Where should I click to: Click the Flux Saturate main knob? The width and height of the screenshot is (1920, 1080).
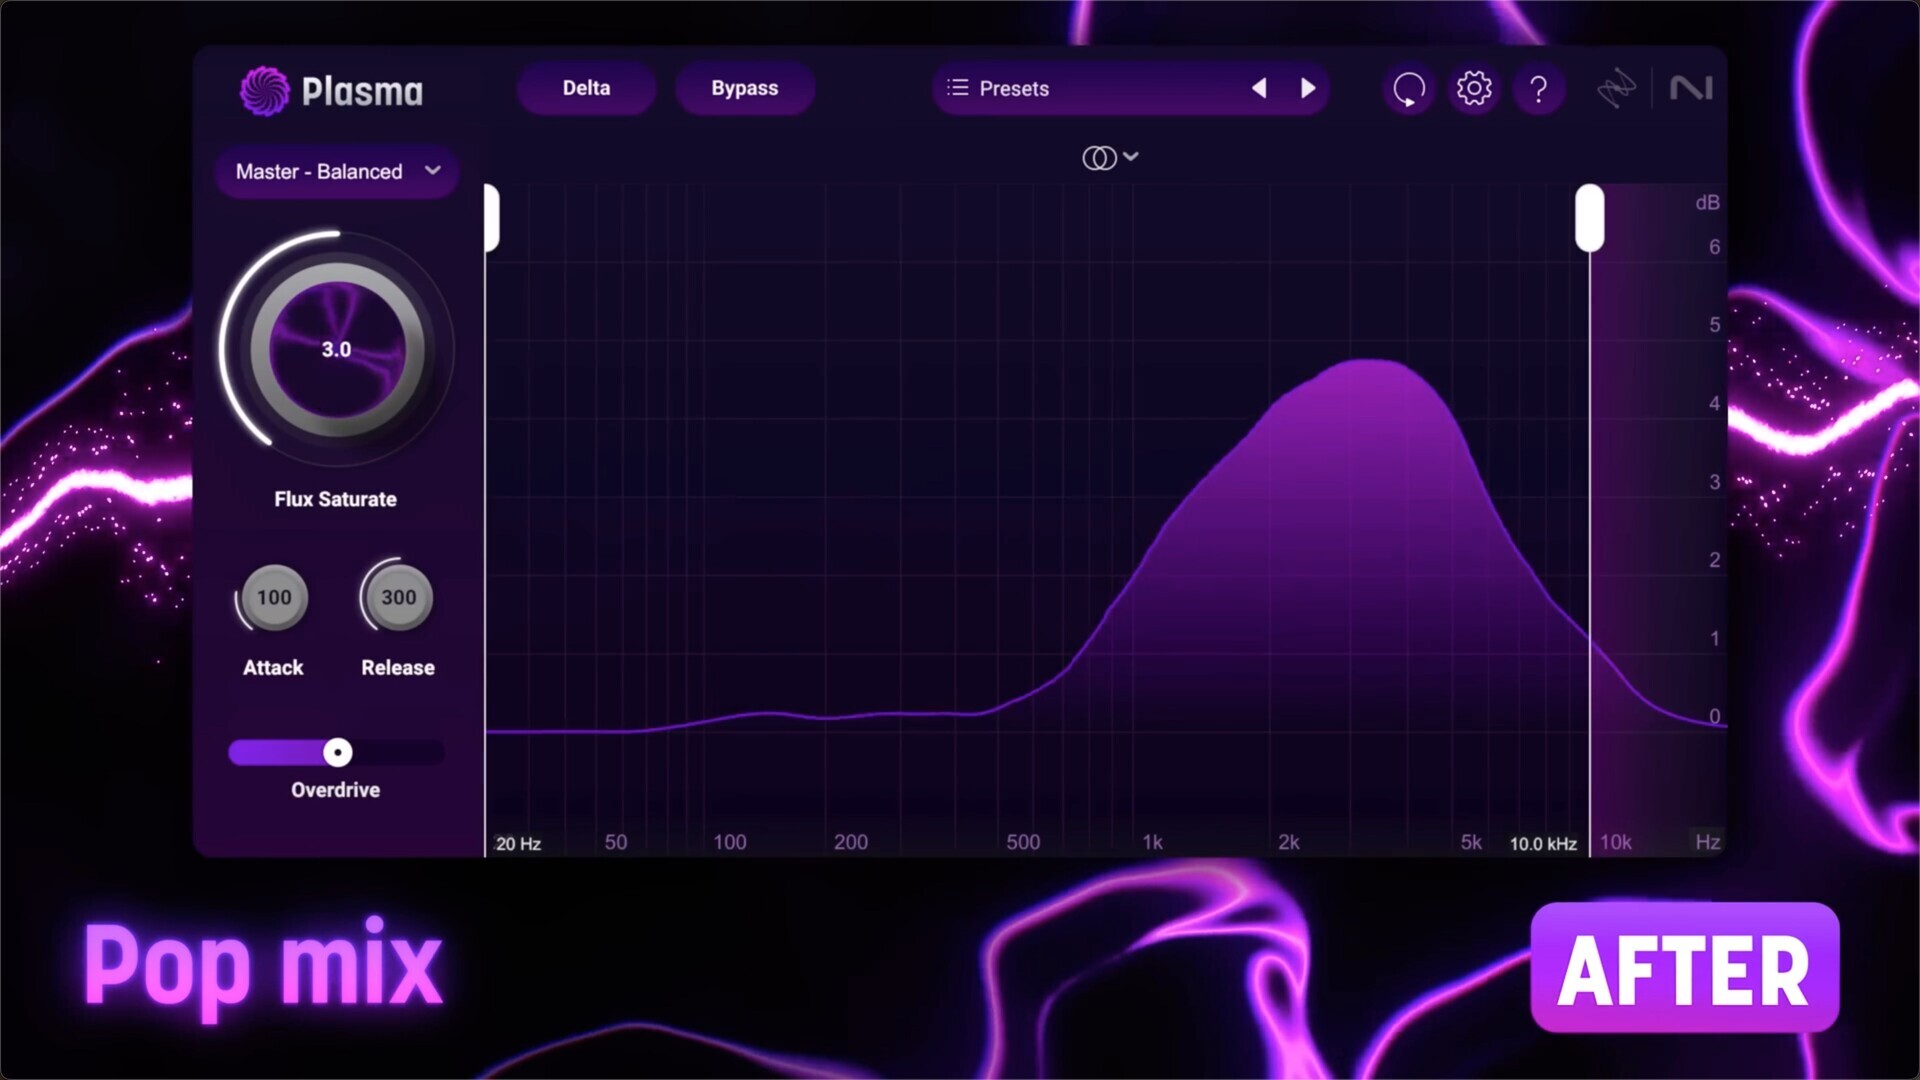pos(337,350)
